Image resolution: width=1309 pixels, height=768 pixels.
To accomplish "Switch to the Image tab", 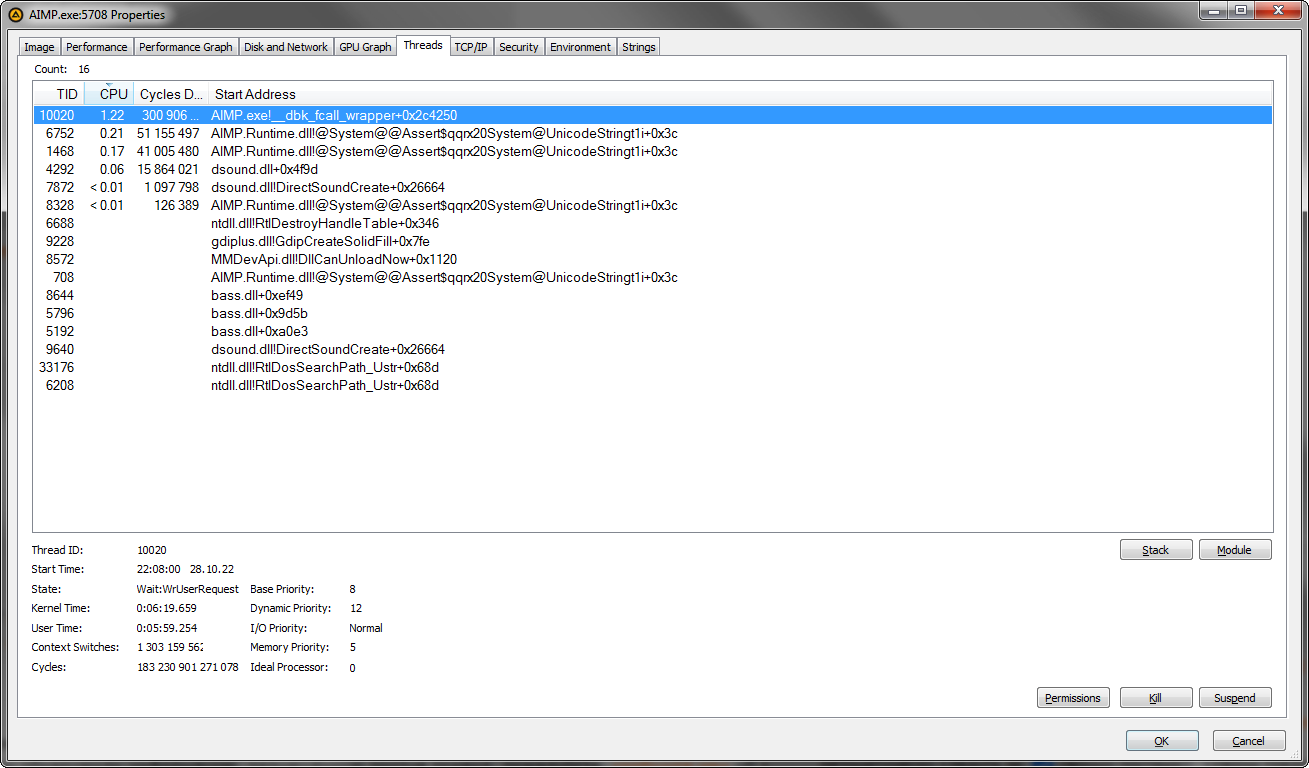I will (39, 47).
